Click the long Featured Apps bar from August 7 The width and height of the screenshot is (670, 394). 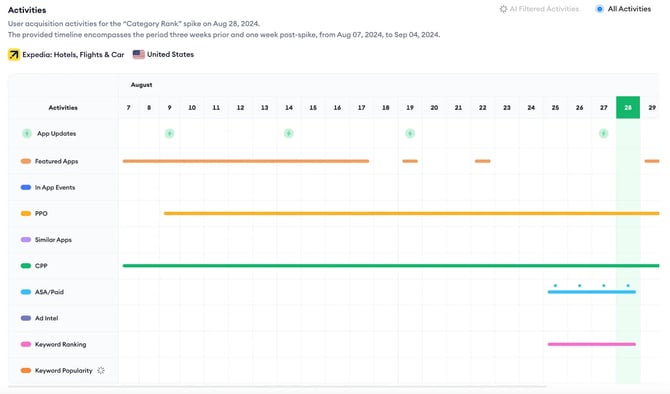point(246,161)
